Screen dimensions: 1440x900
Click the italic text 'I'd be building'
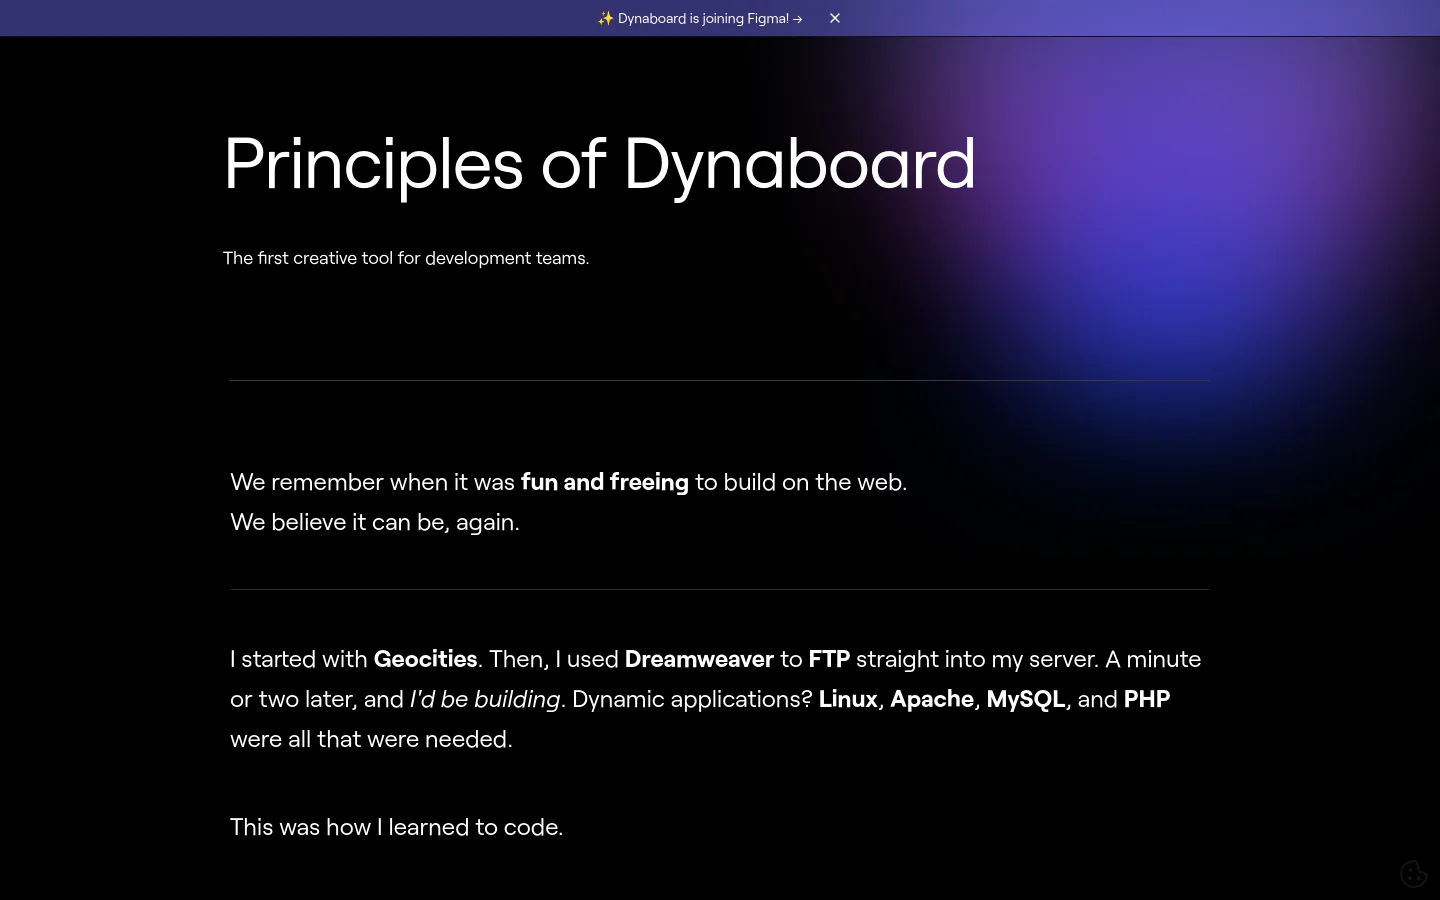[x=485, y=699]
